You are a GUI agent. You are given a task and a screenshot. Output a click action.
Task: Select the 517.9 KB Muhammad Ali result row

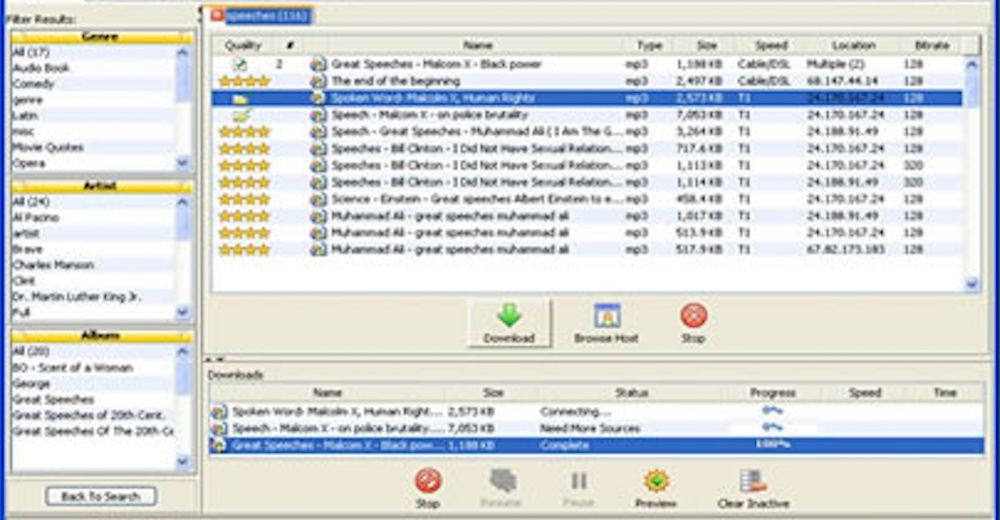587,249
